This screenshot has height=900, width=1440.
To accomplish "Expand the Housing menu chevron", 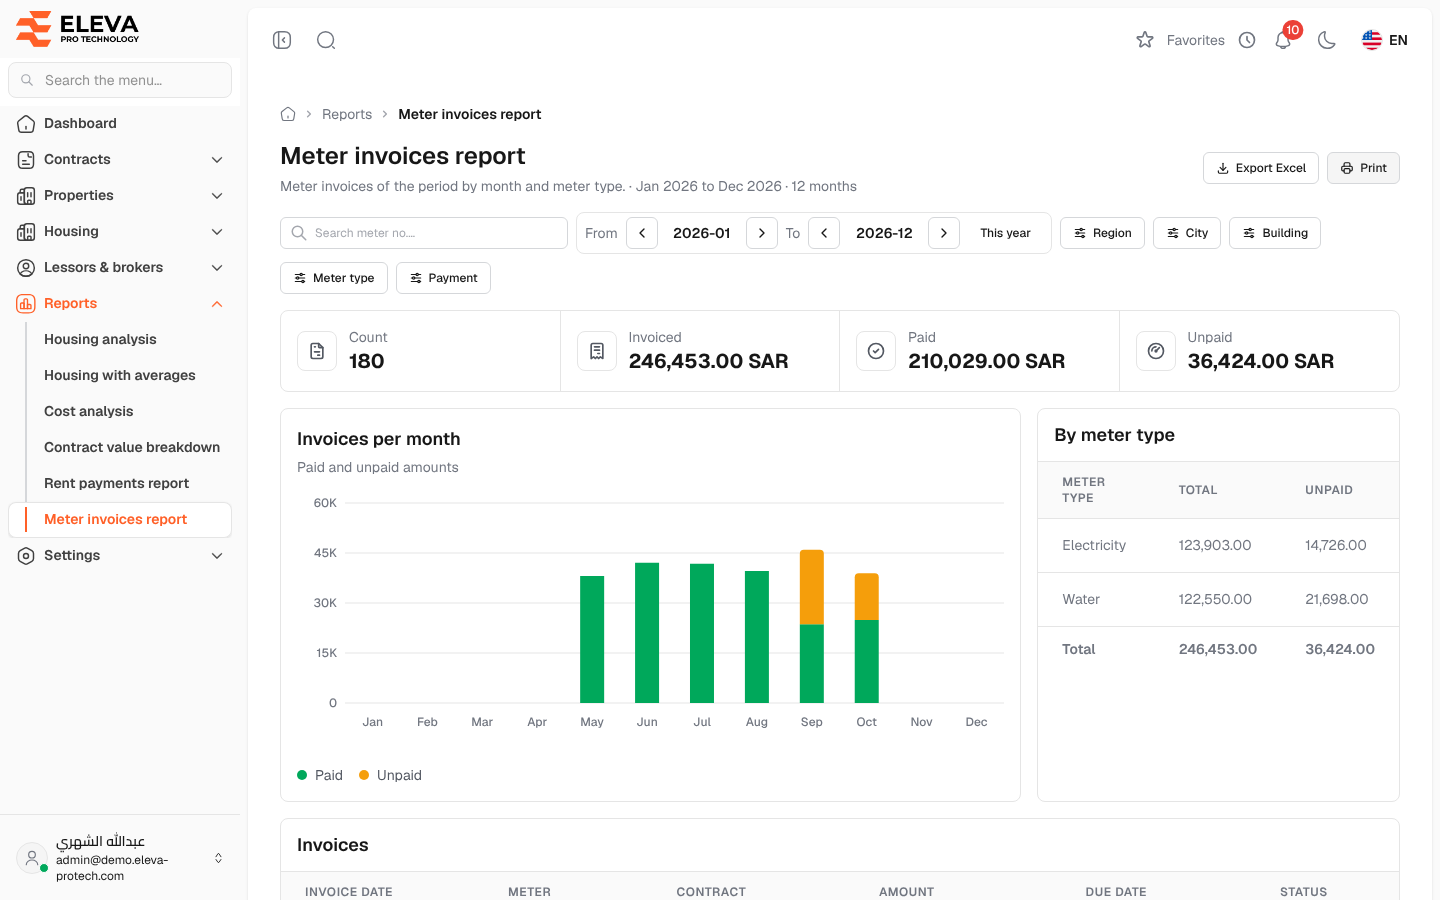I will coord(217,231).
